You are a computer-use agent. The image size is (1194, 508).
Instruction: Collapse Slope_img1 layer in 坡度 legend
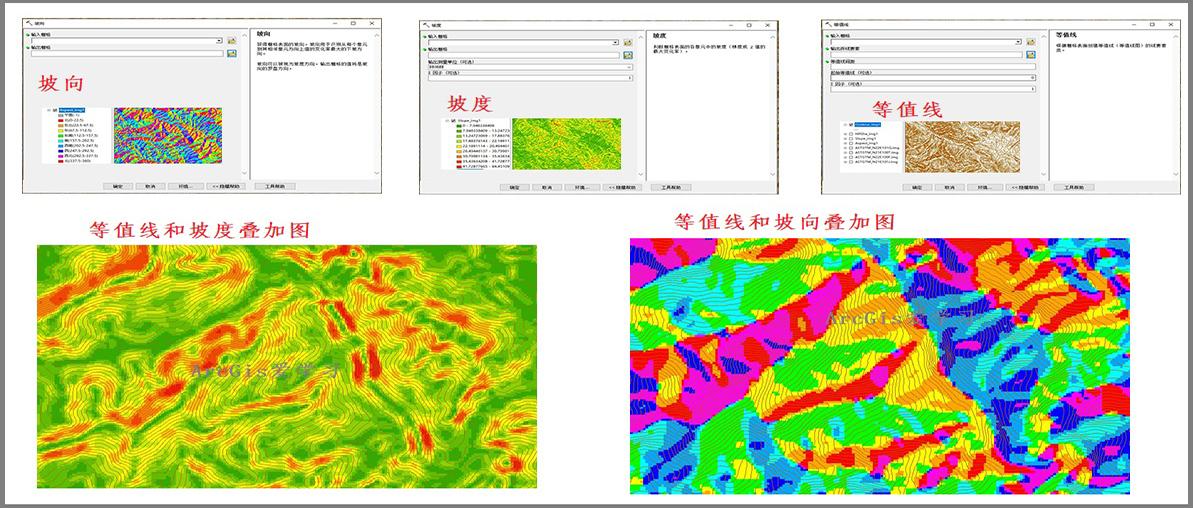tap(446, 120)
